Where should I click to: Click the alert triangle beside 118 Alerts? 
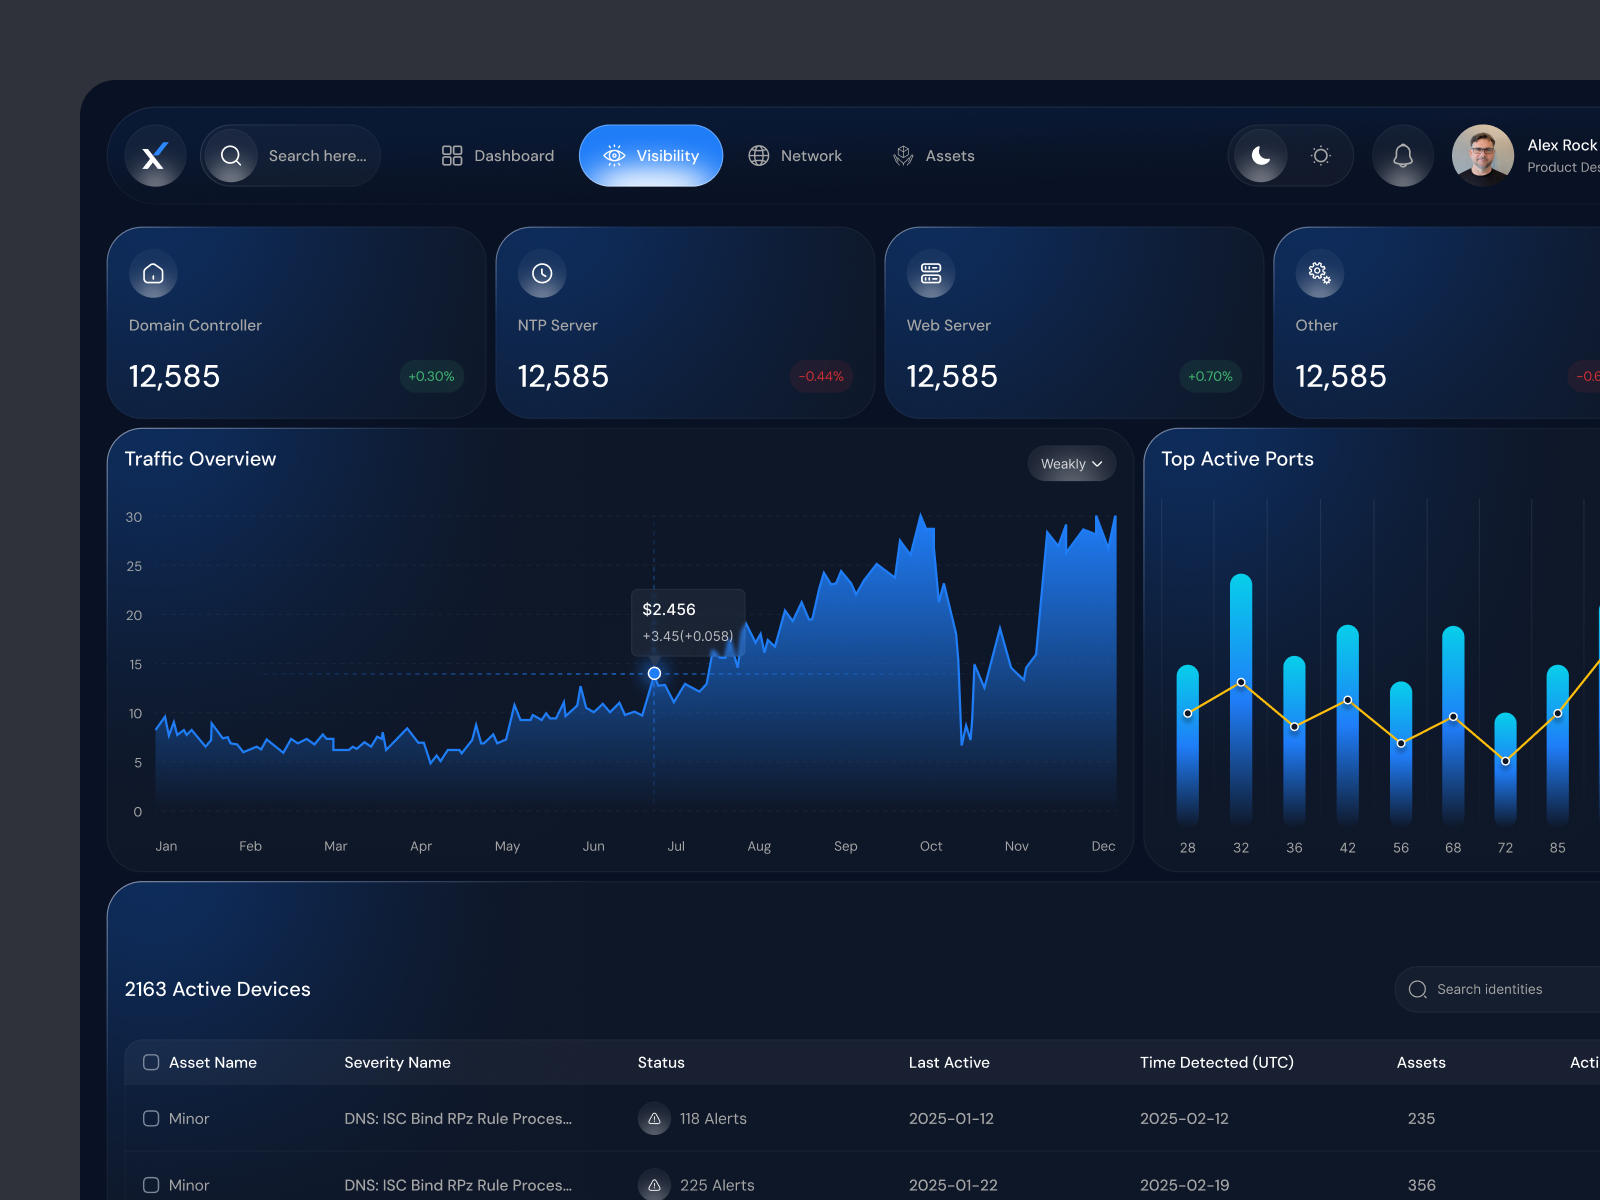(654, 1119)
